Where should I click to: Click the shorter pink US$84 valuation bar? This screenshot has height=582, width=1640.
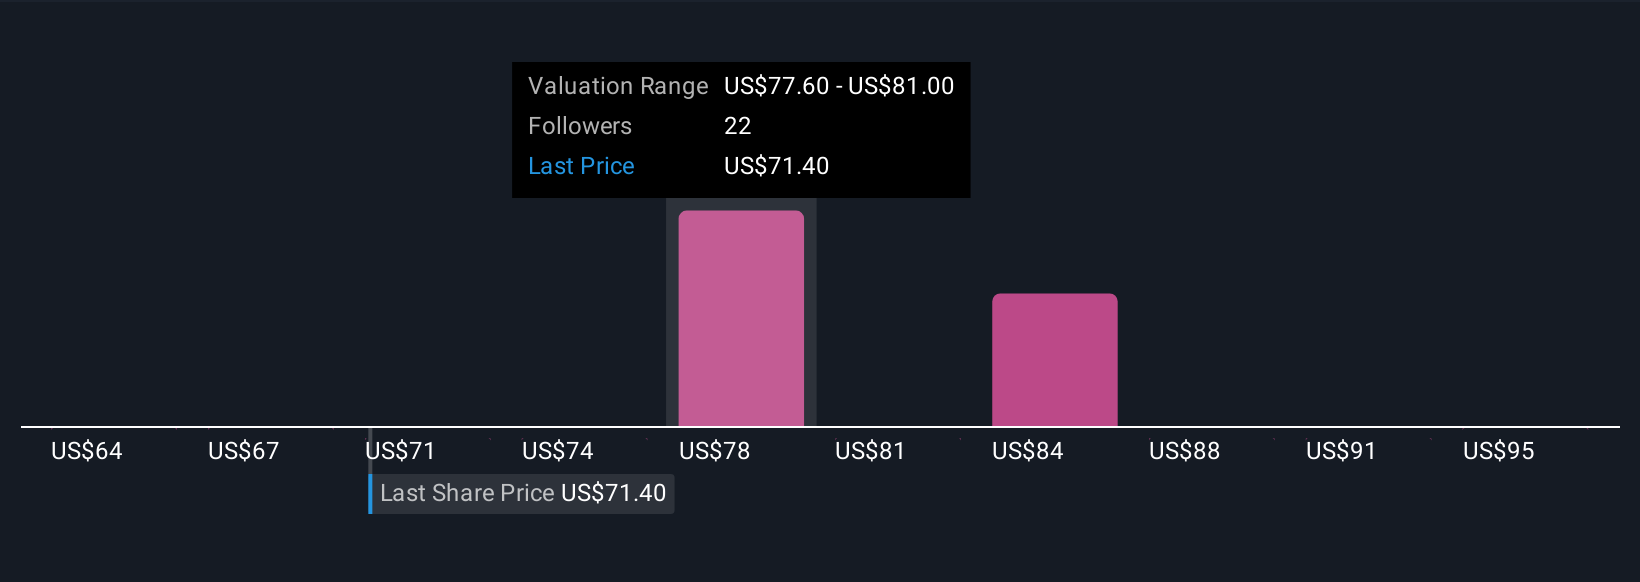point(1054,360)
